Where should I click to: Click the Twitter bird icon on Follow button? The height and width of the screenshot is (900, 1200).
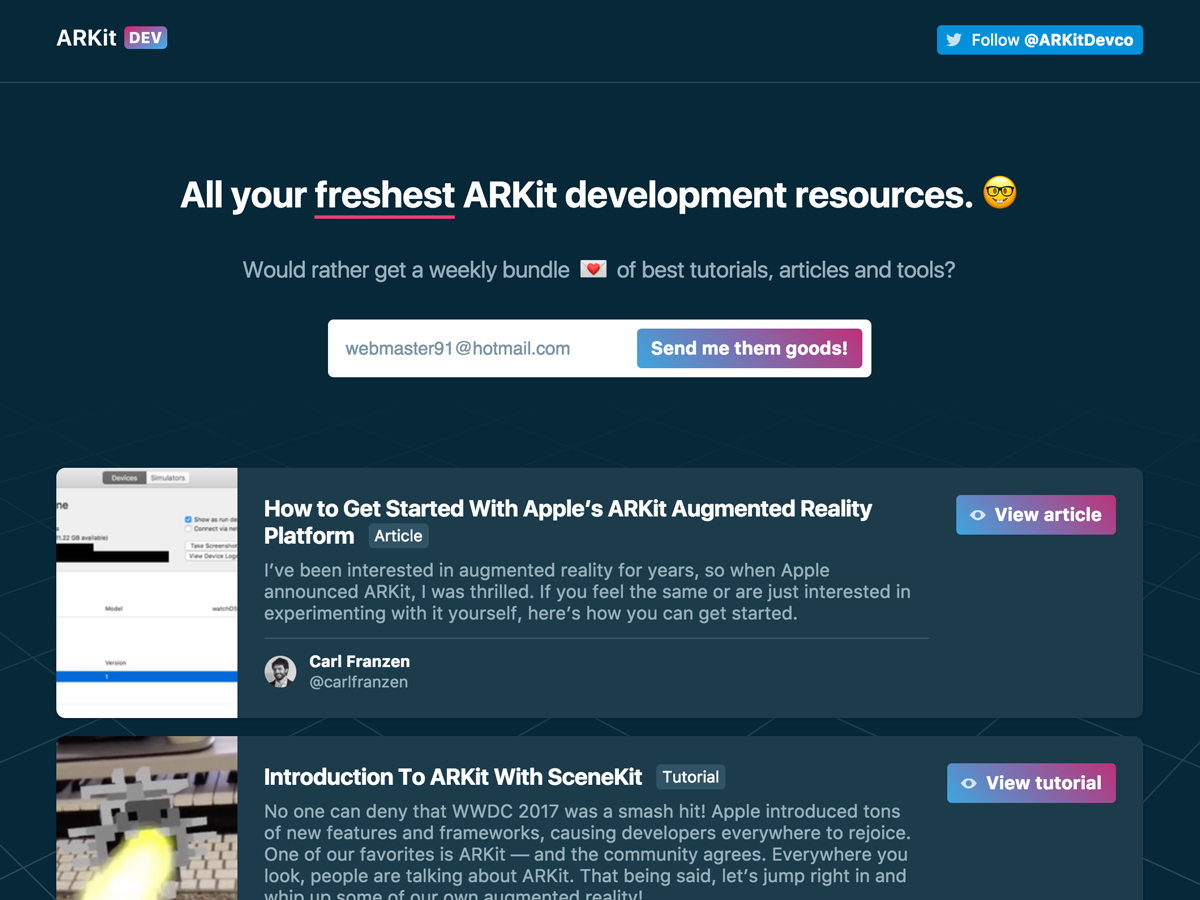(952, 40)
